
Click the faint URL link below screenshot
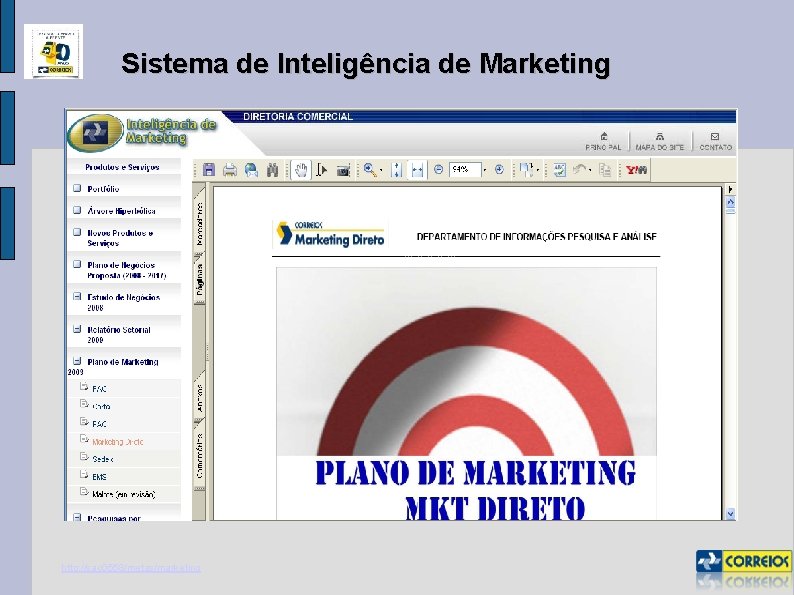(x=131, y=568)
